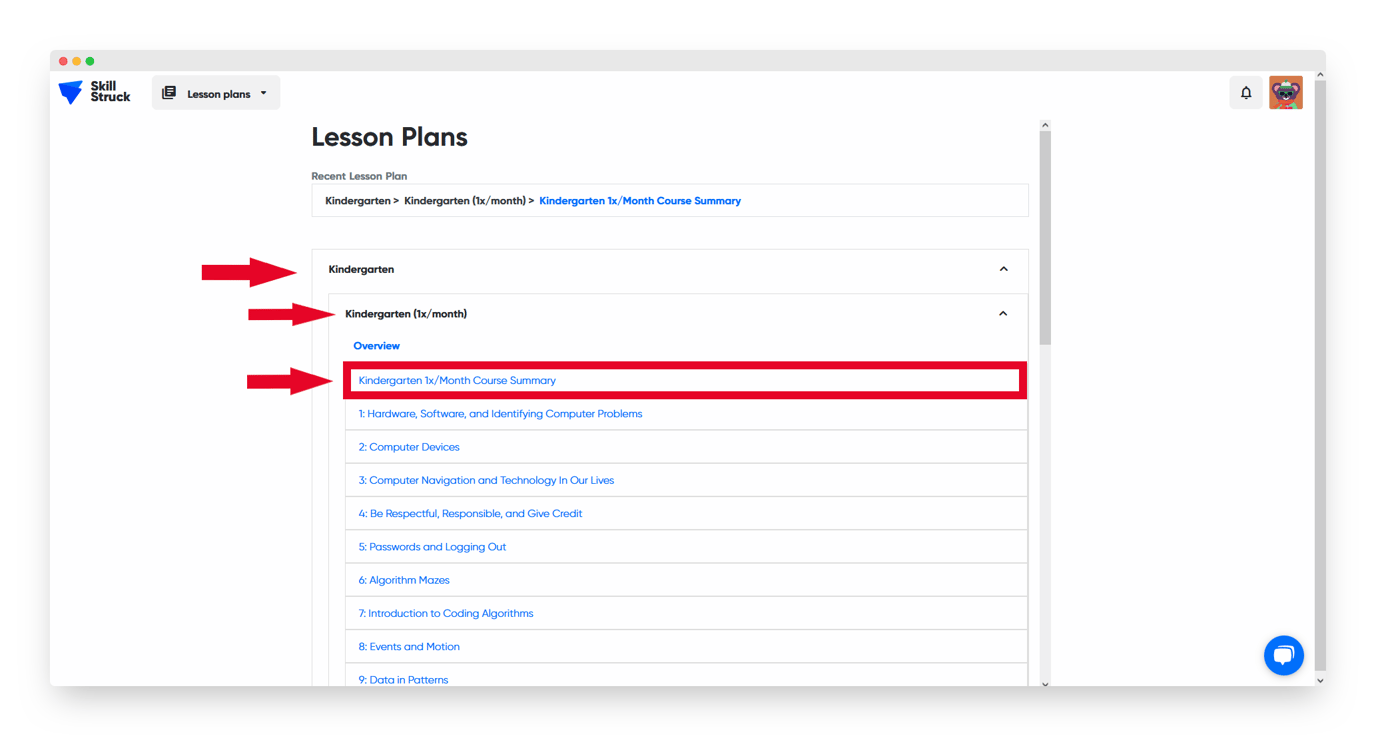Image resolution: width=1376 pixels, height=736 pixels.
Task: Click the inner panel's down scroll arrow
Action: [1045, 683]
